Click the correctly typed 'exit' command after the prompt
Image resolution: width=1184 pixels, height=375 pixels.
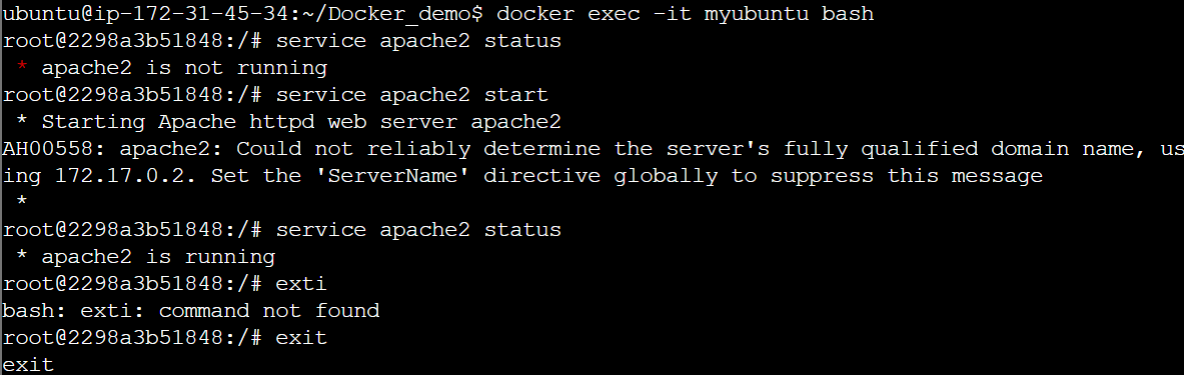(x=301, y=337)
